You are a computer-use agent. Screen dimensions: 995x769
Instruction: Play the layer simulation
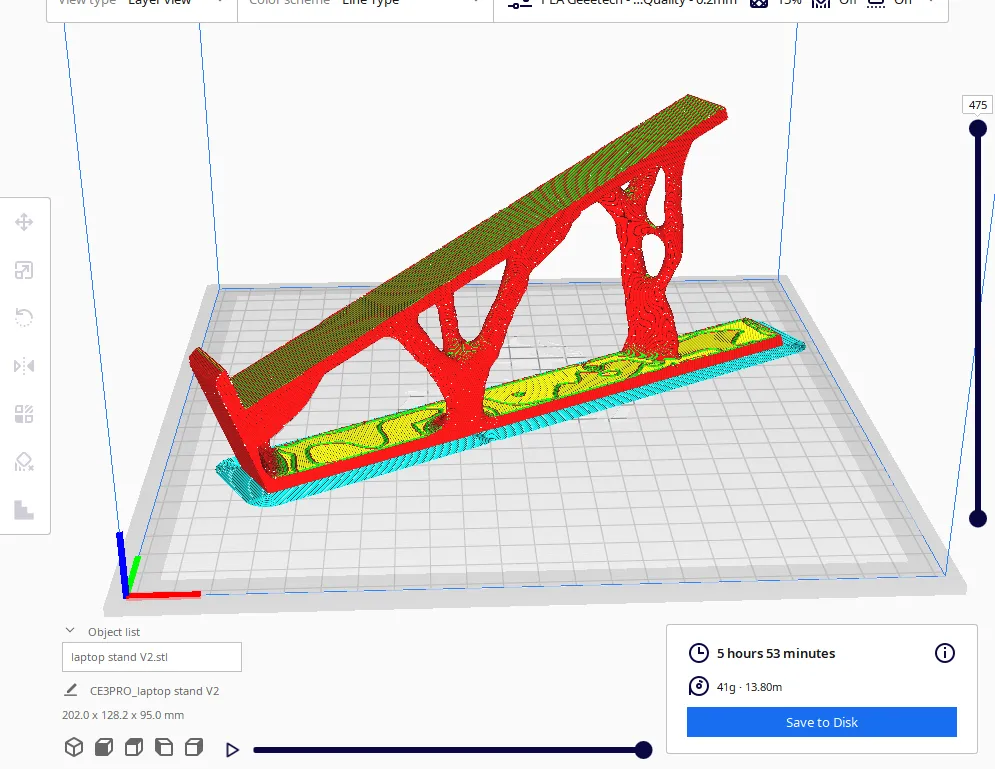pos(233,750)
